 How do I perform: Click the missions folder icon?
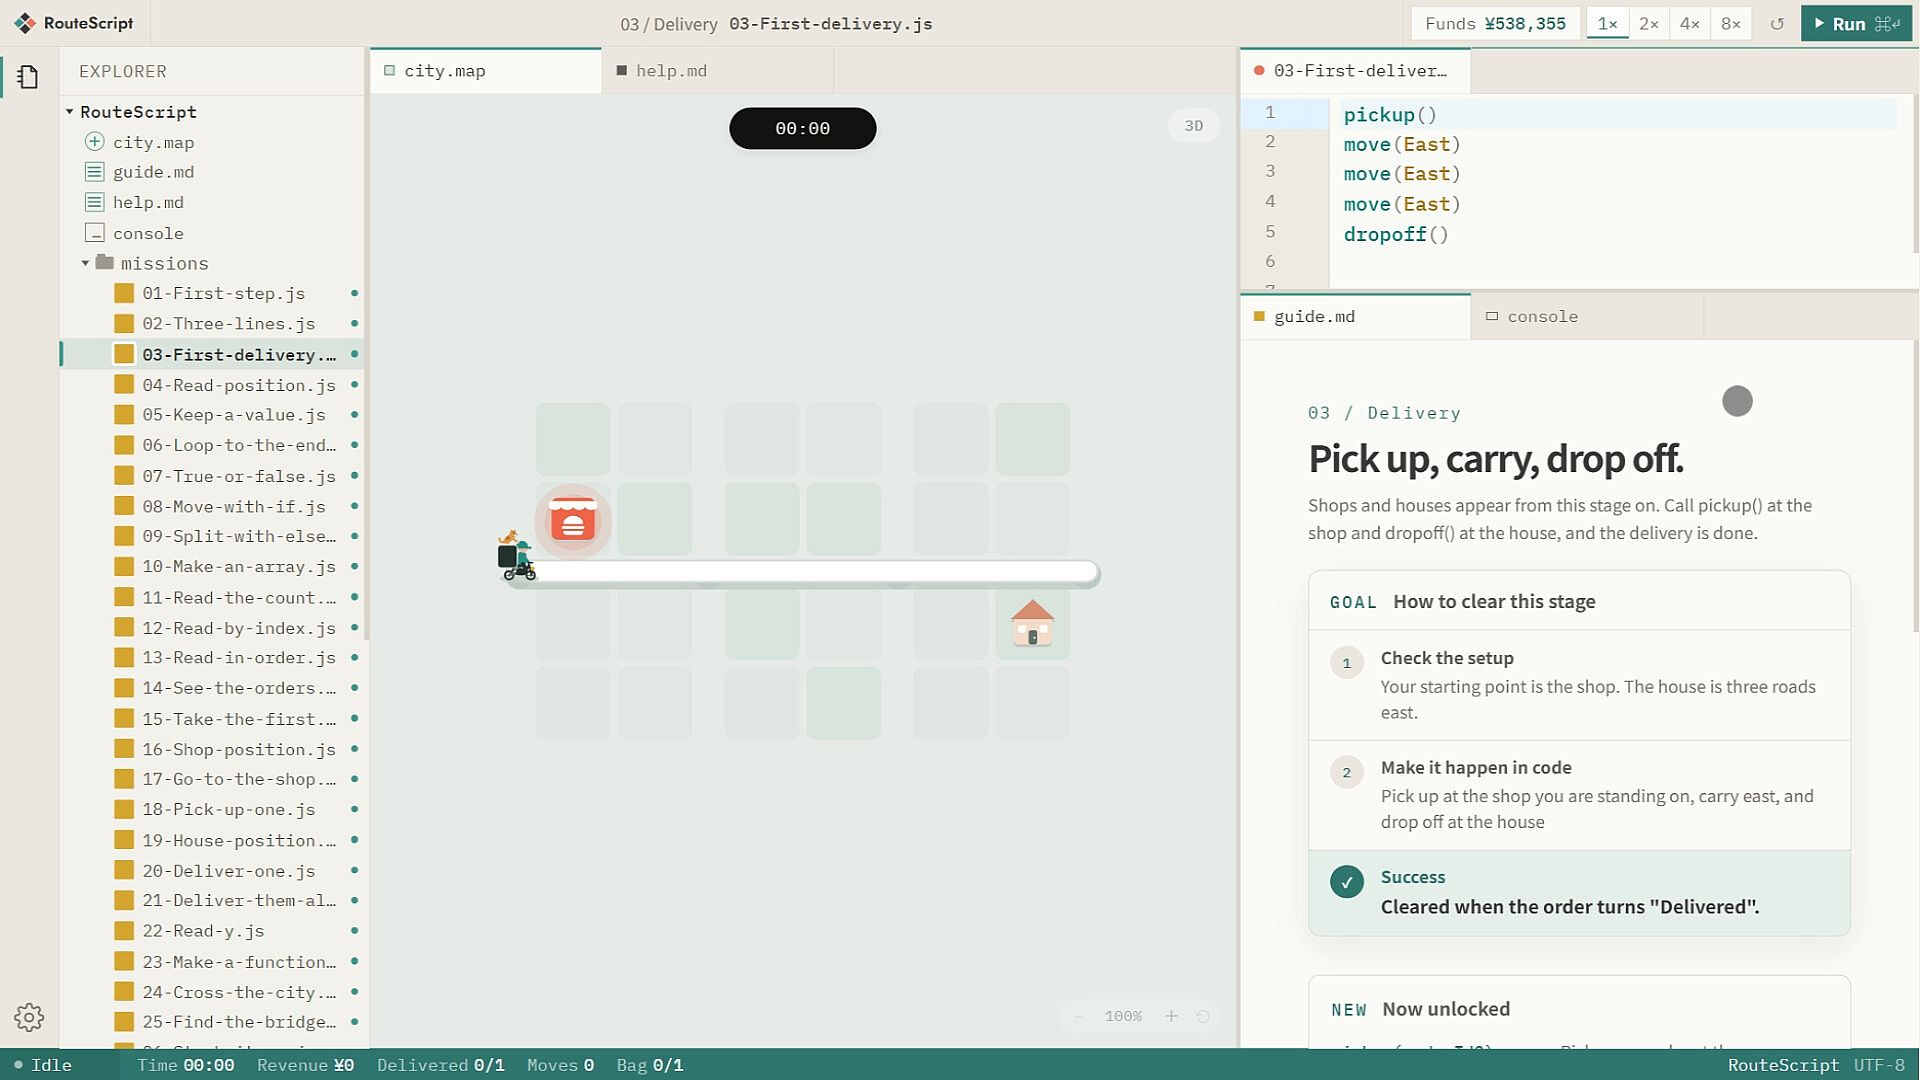click(104, 262)
